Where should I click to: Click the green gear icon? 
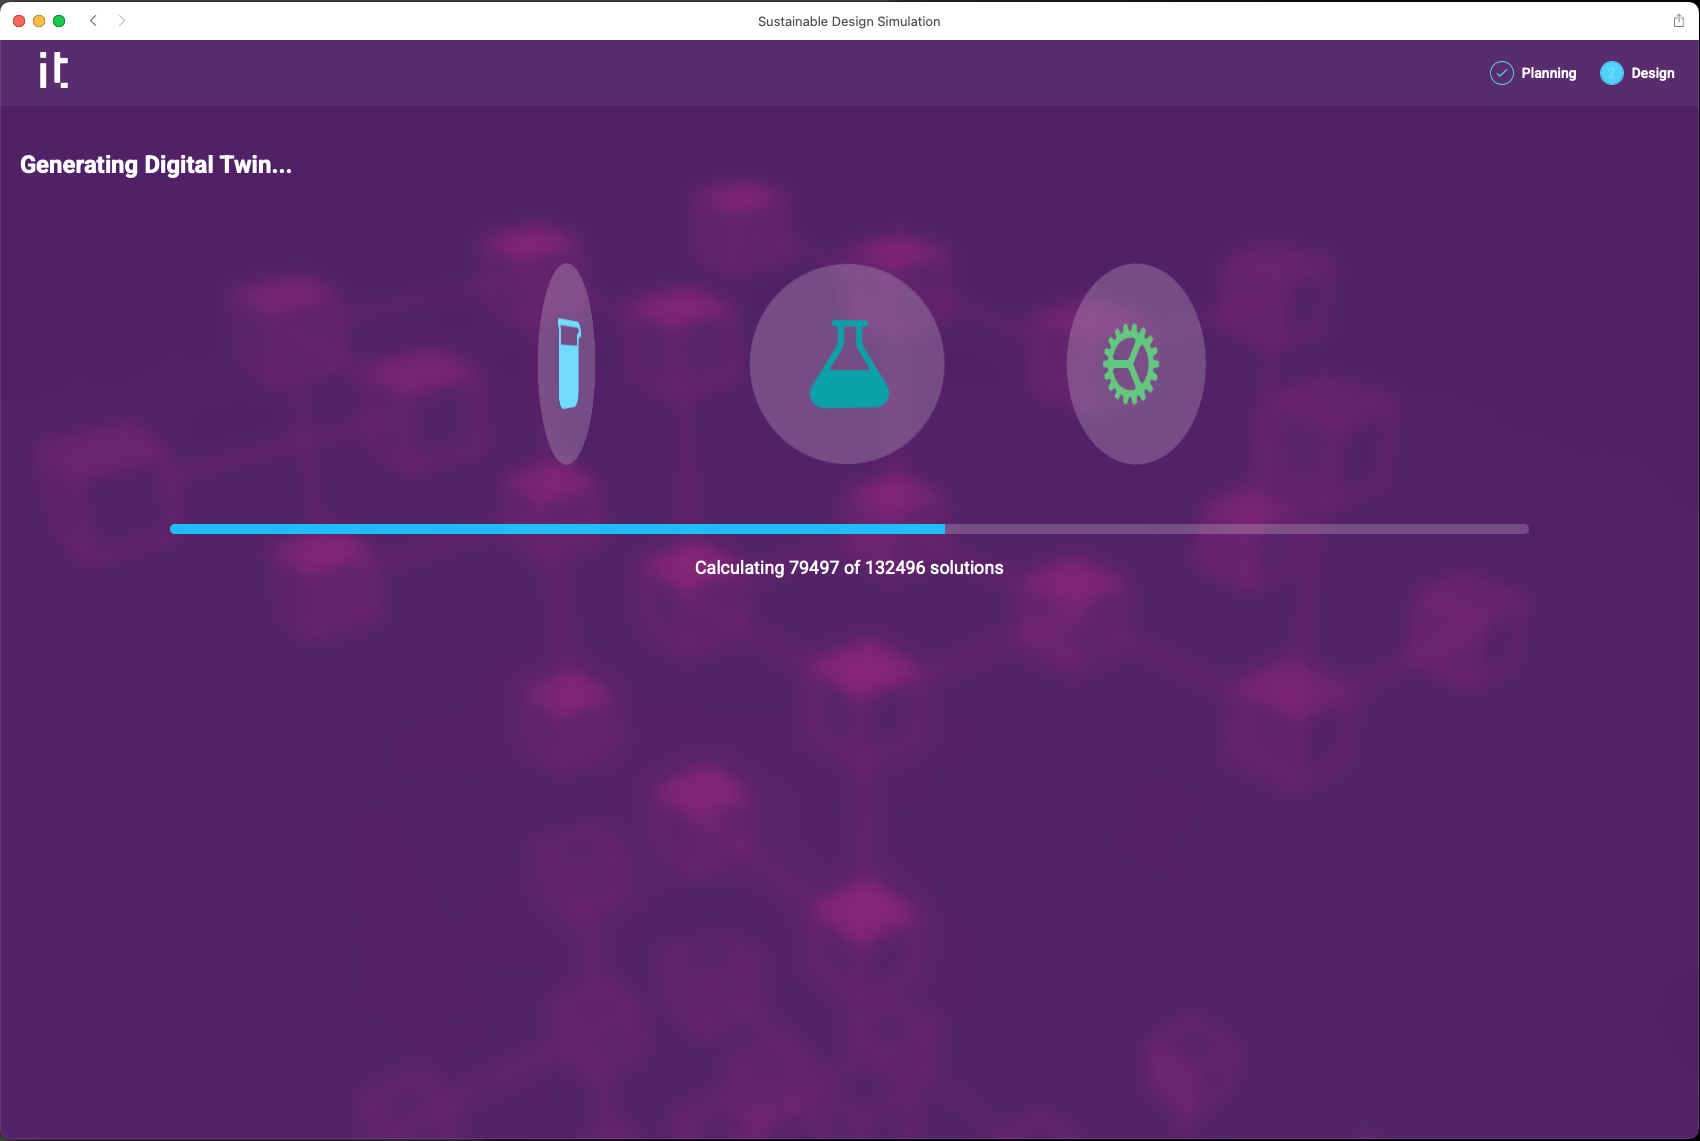tap(1131, 364)
